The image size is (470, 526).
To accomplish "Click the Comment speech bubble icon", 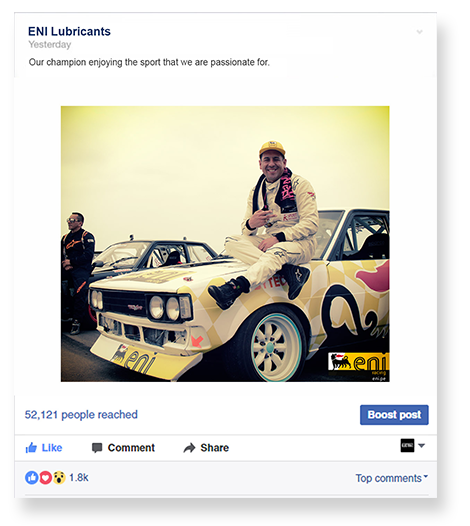I will point(97,448).
